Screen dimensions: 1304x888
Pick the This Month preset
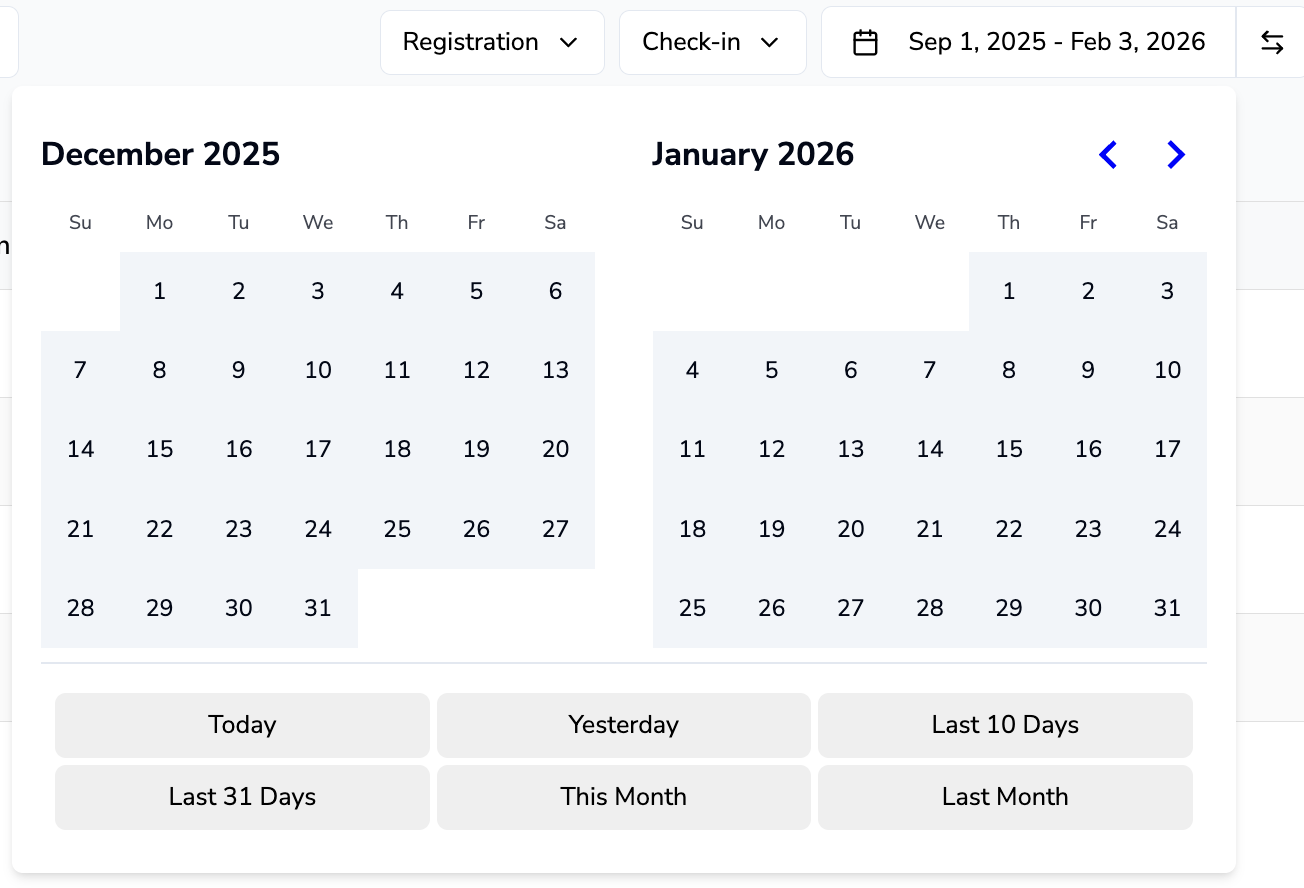coord(623,797)
